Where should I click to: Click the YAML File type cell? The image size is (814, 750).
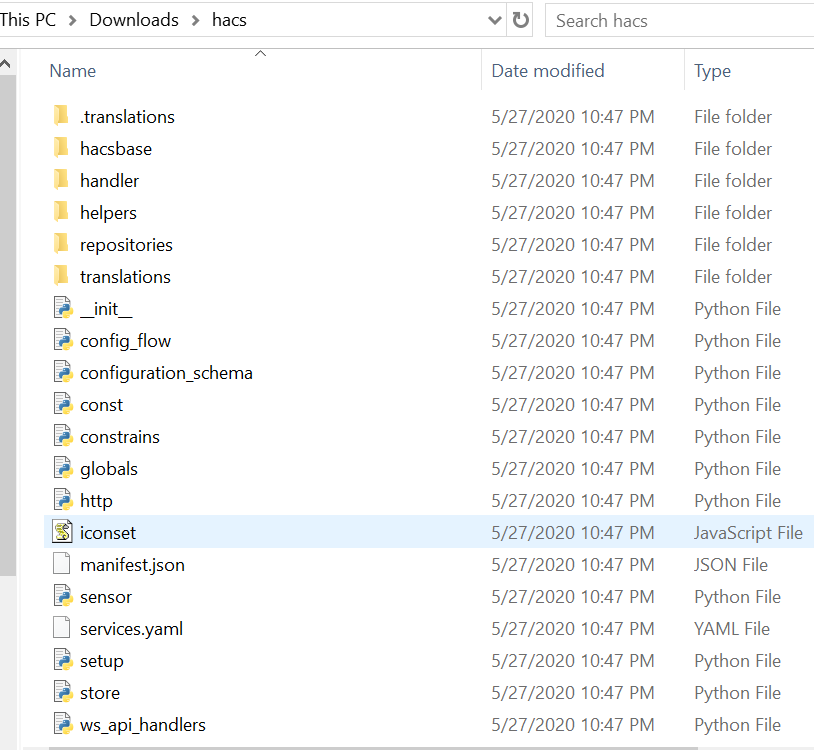[x=731, y=629]
